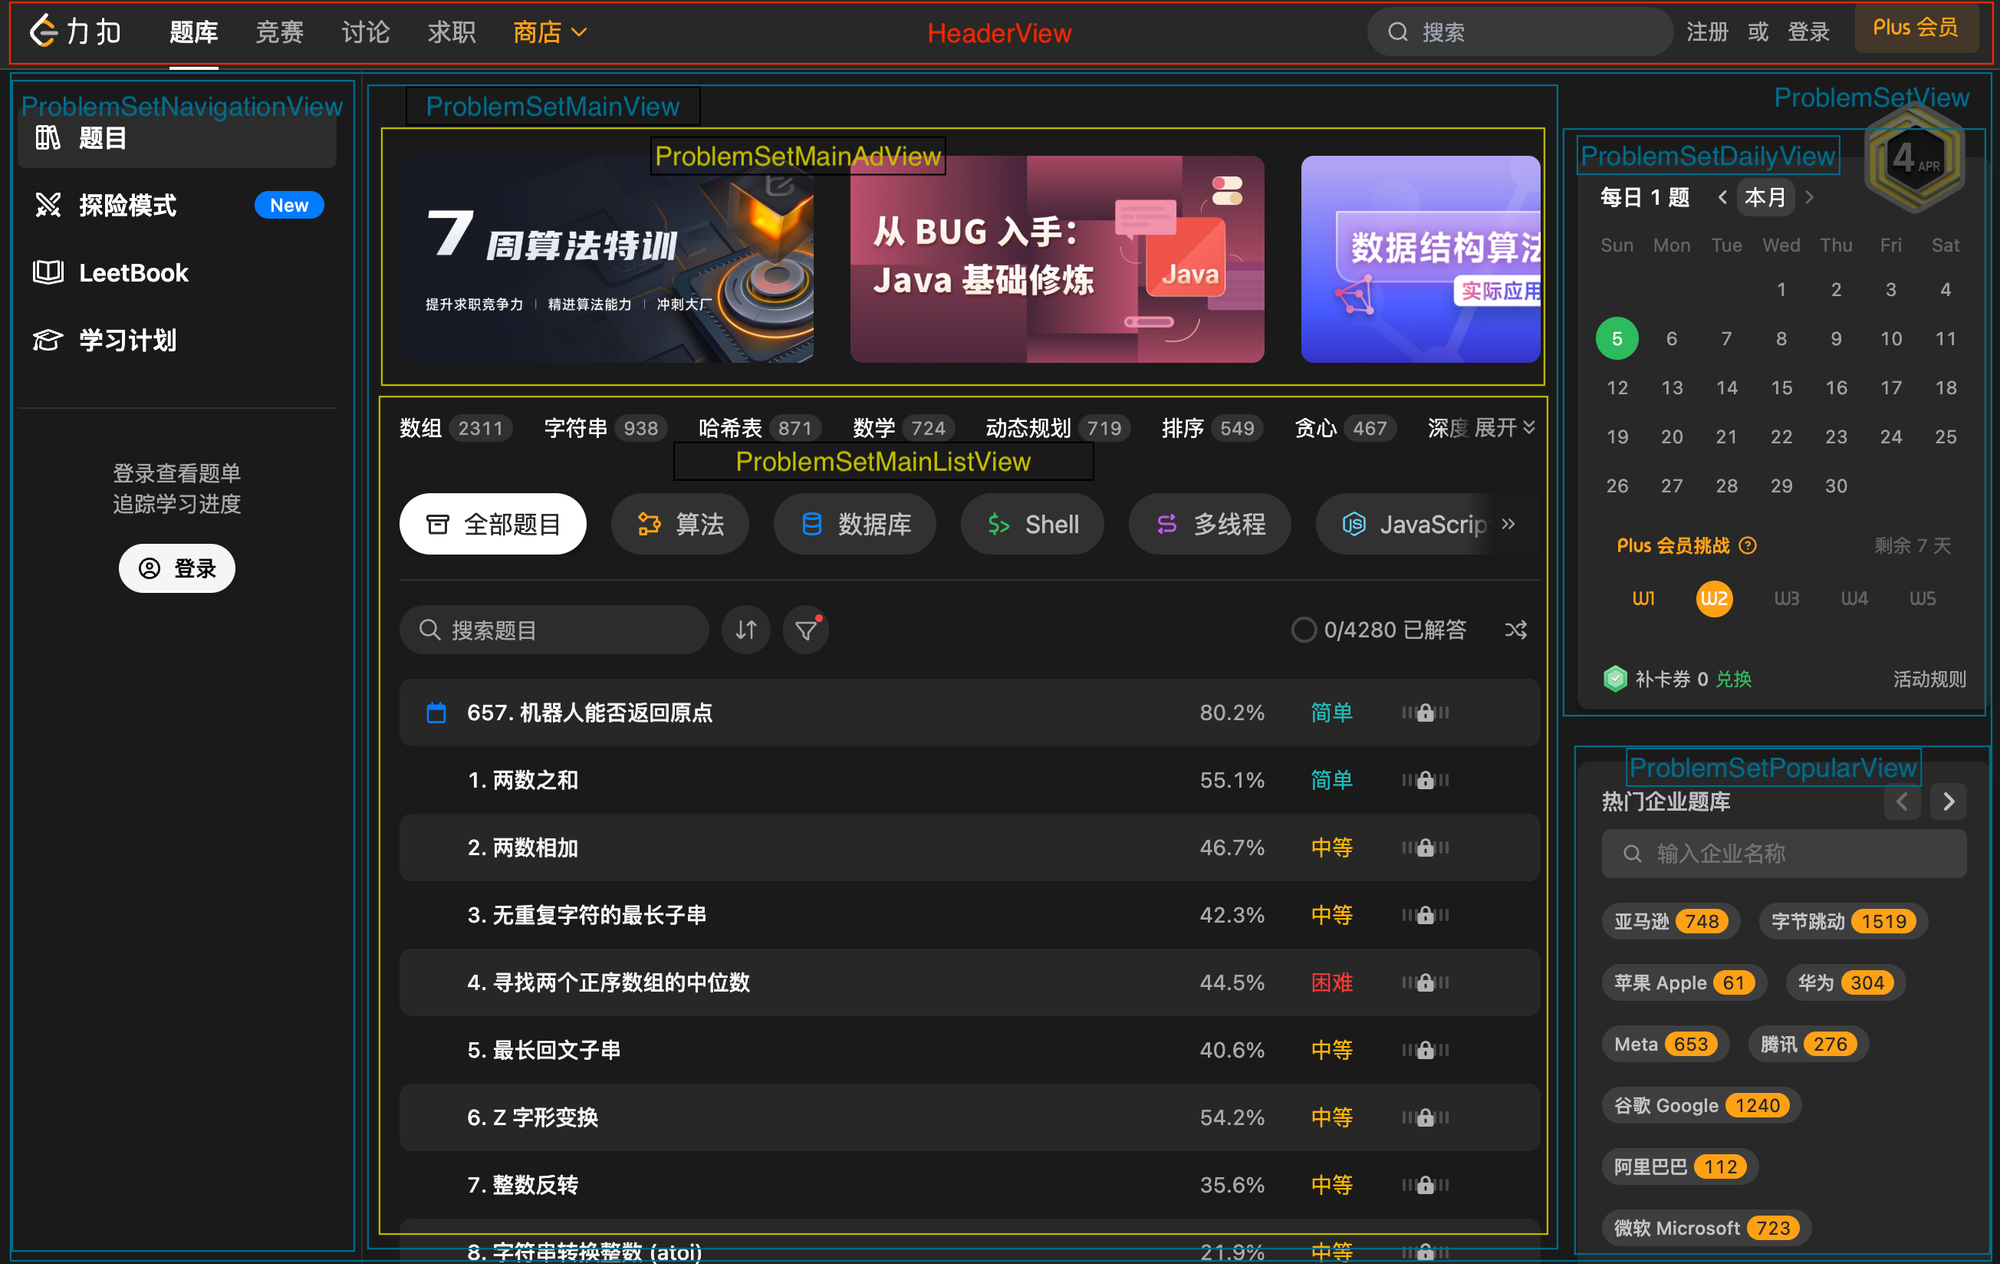Click the lock icon on 两数之和 row
The width and height of the screenshot is (2000, 1264).
(1426, 780)
